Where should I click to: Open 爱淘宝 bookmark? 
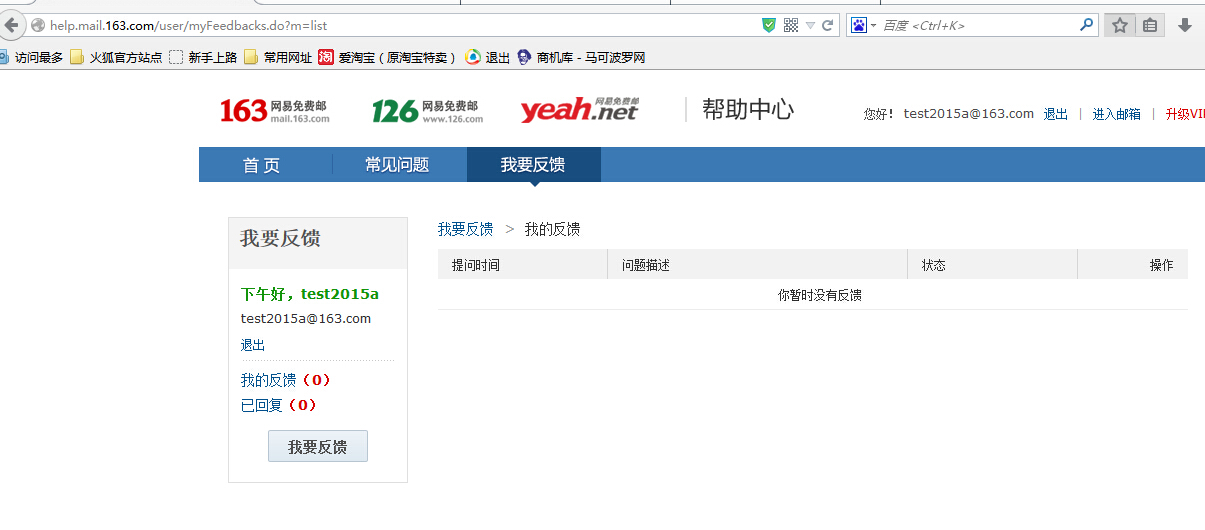pos(387,58)
